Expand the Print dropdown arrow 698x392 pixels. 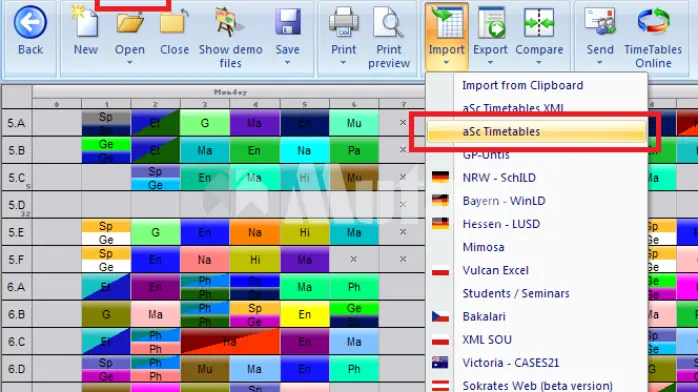click(x=343, y=63)
